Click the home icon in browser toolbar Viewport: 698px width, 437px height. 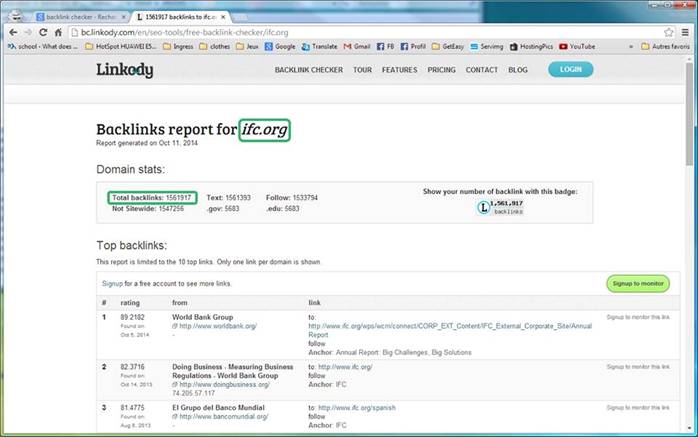[59, 32]
